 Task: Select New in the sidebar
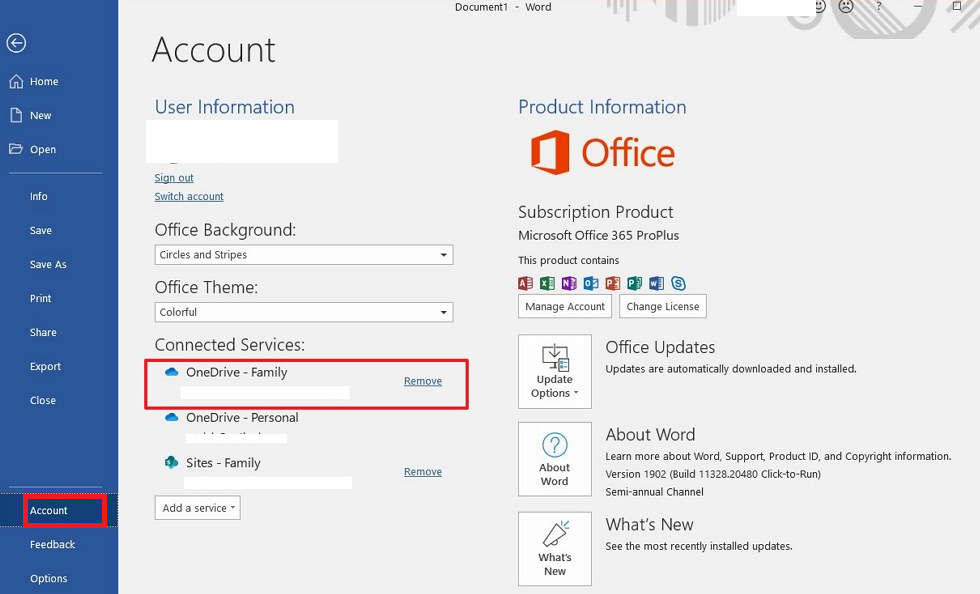click(41, 115)
